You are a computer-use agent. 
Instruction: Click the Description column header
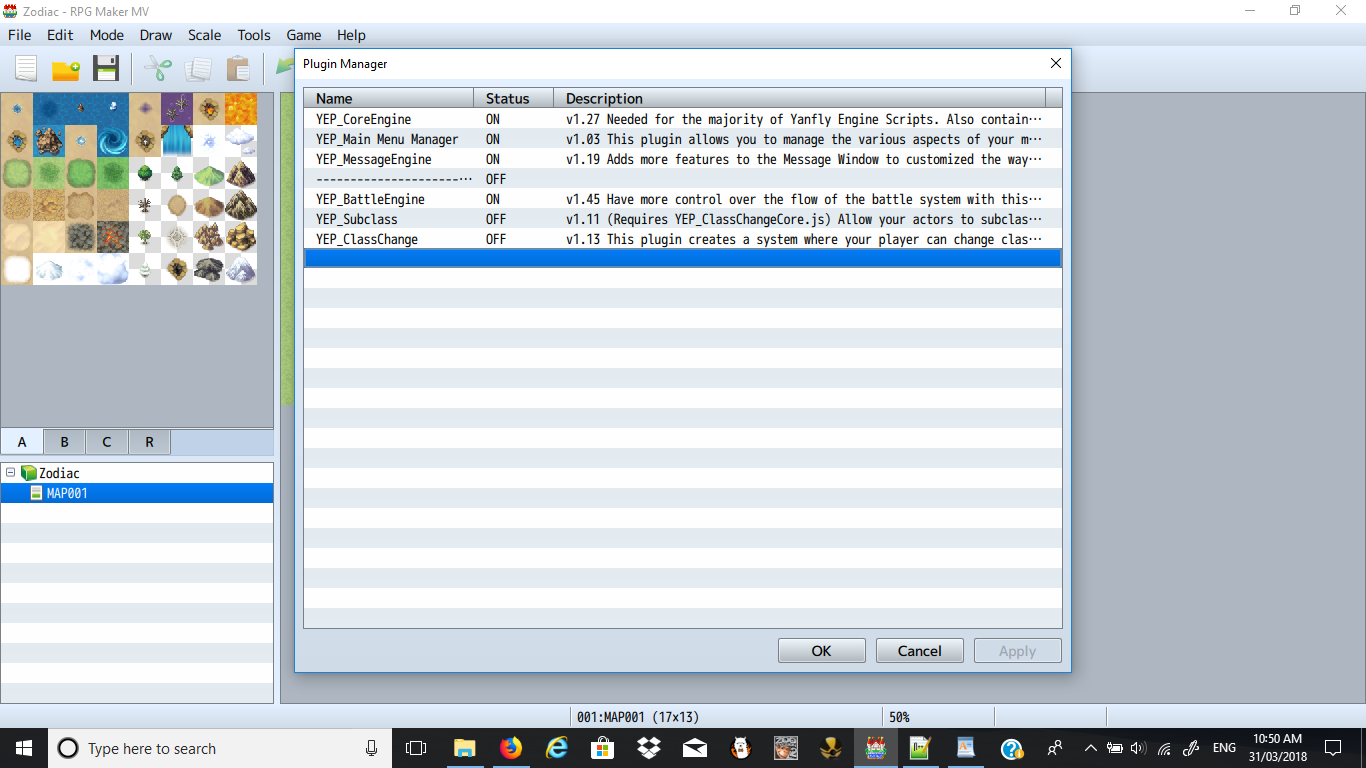tap(800, 98)
